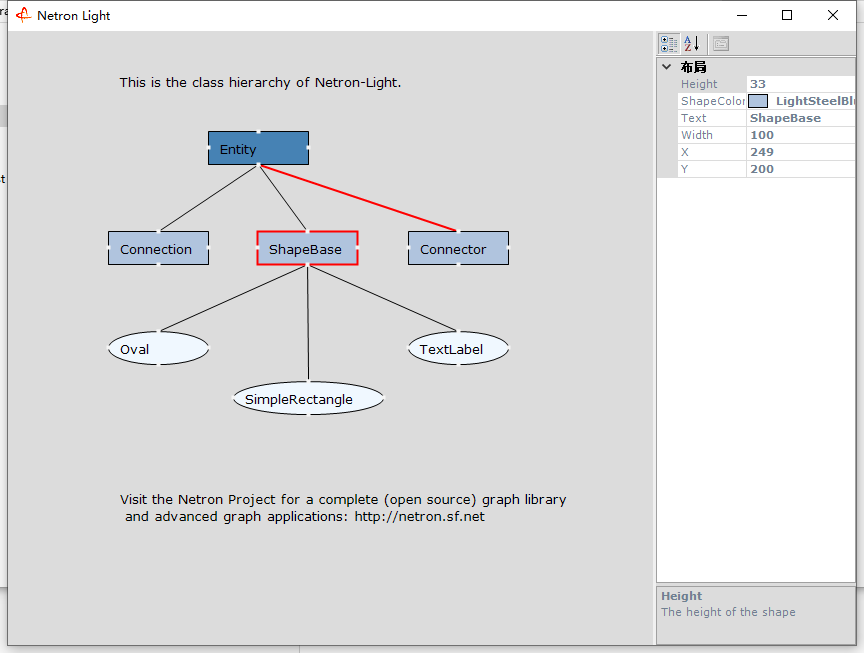The height and width of the screenshot is (653, 864).
Task: Collapse the 布局 category
Action: (667, 67)
